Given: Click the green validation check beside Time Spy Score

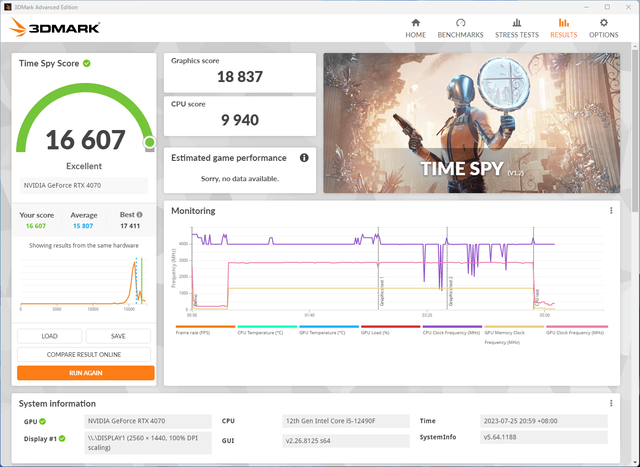Looking at the screenshot, I should point(87,63).
